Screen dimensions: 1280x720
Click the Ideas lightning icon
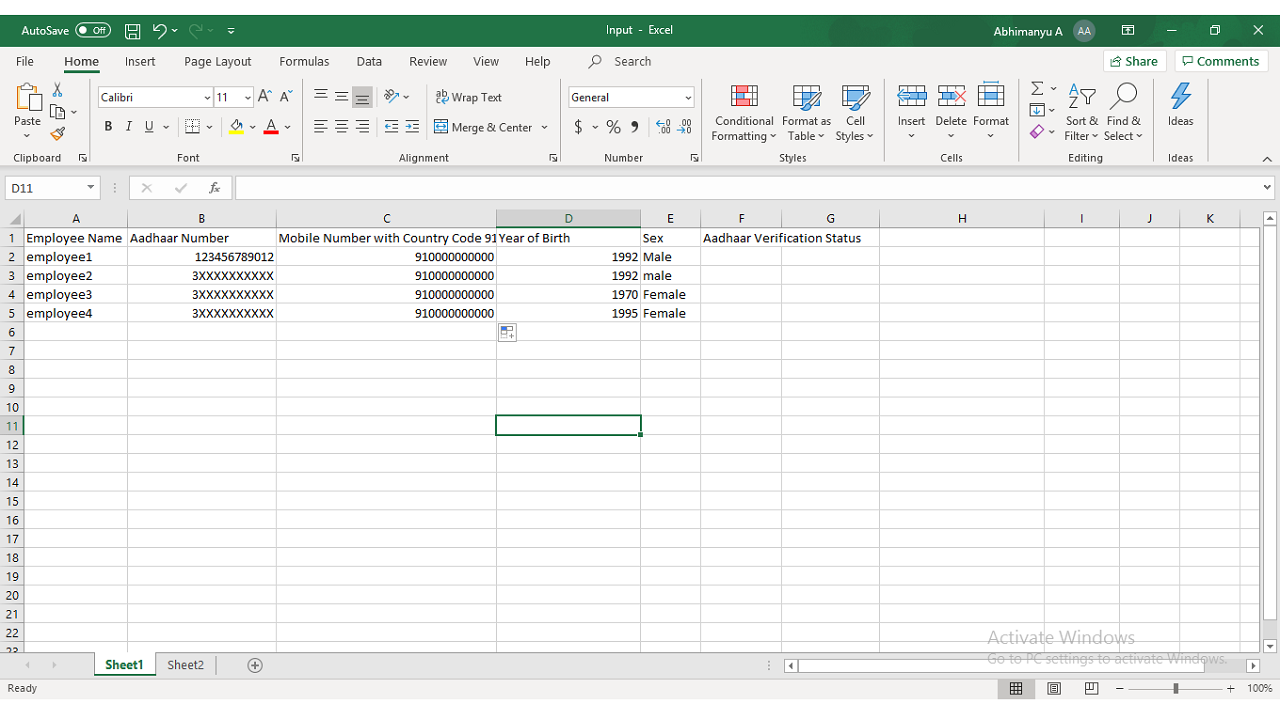(1180, 105)
